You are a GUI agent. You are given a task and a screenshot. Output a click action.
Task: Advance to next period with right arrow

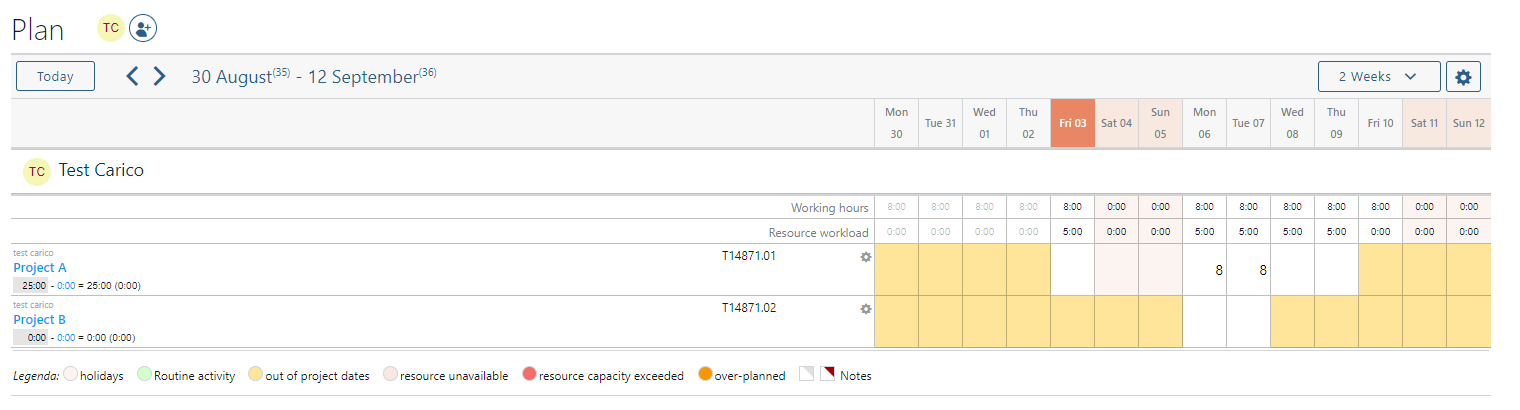point(159,76)
